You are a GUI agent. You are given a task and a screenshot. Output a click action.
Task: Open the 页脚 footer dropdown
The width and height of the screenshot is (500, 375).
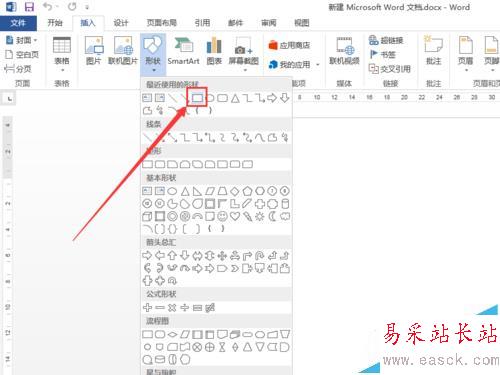[491, 55]
